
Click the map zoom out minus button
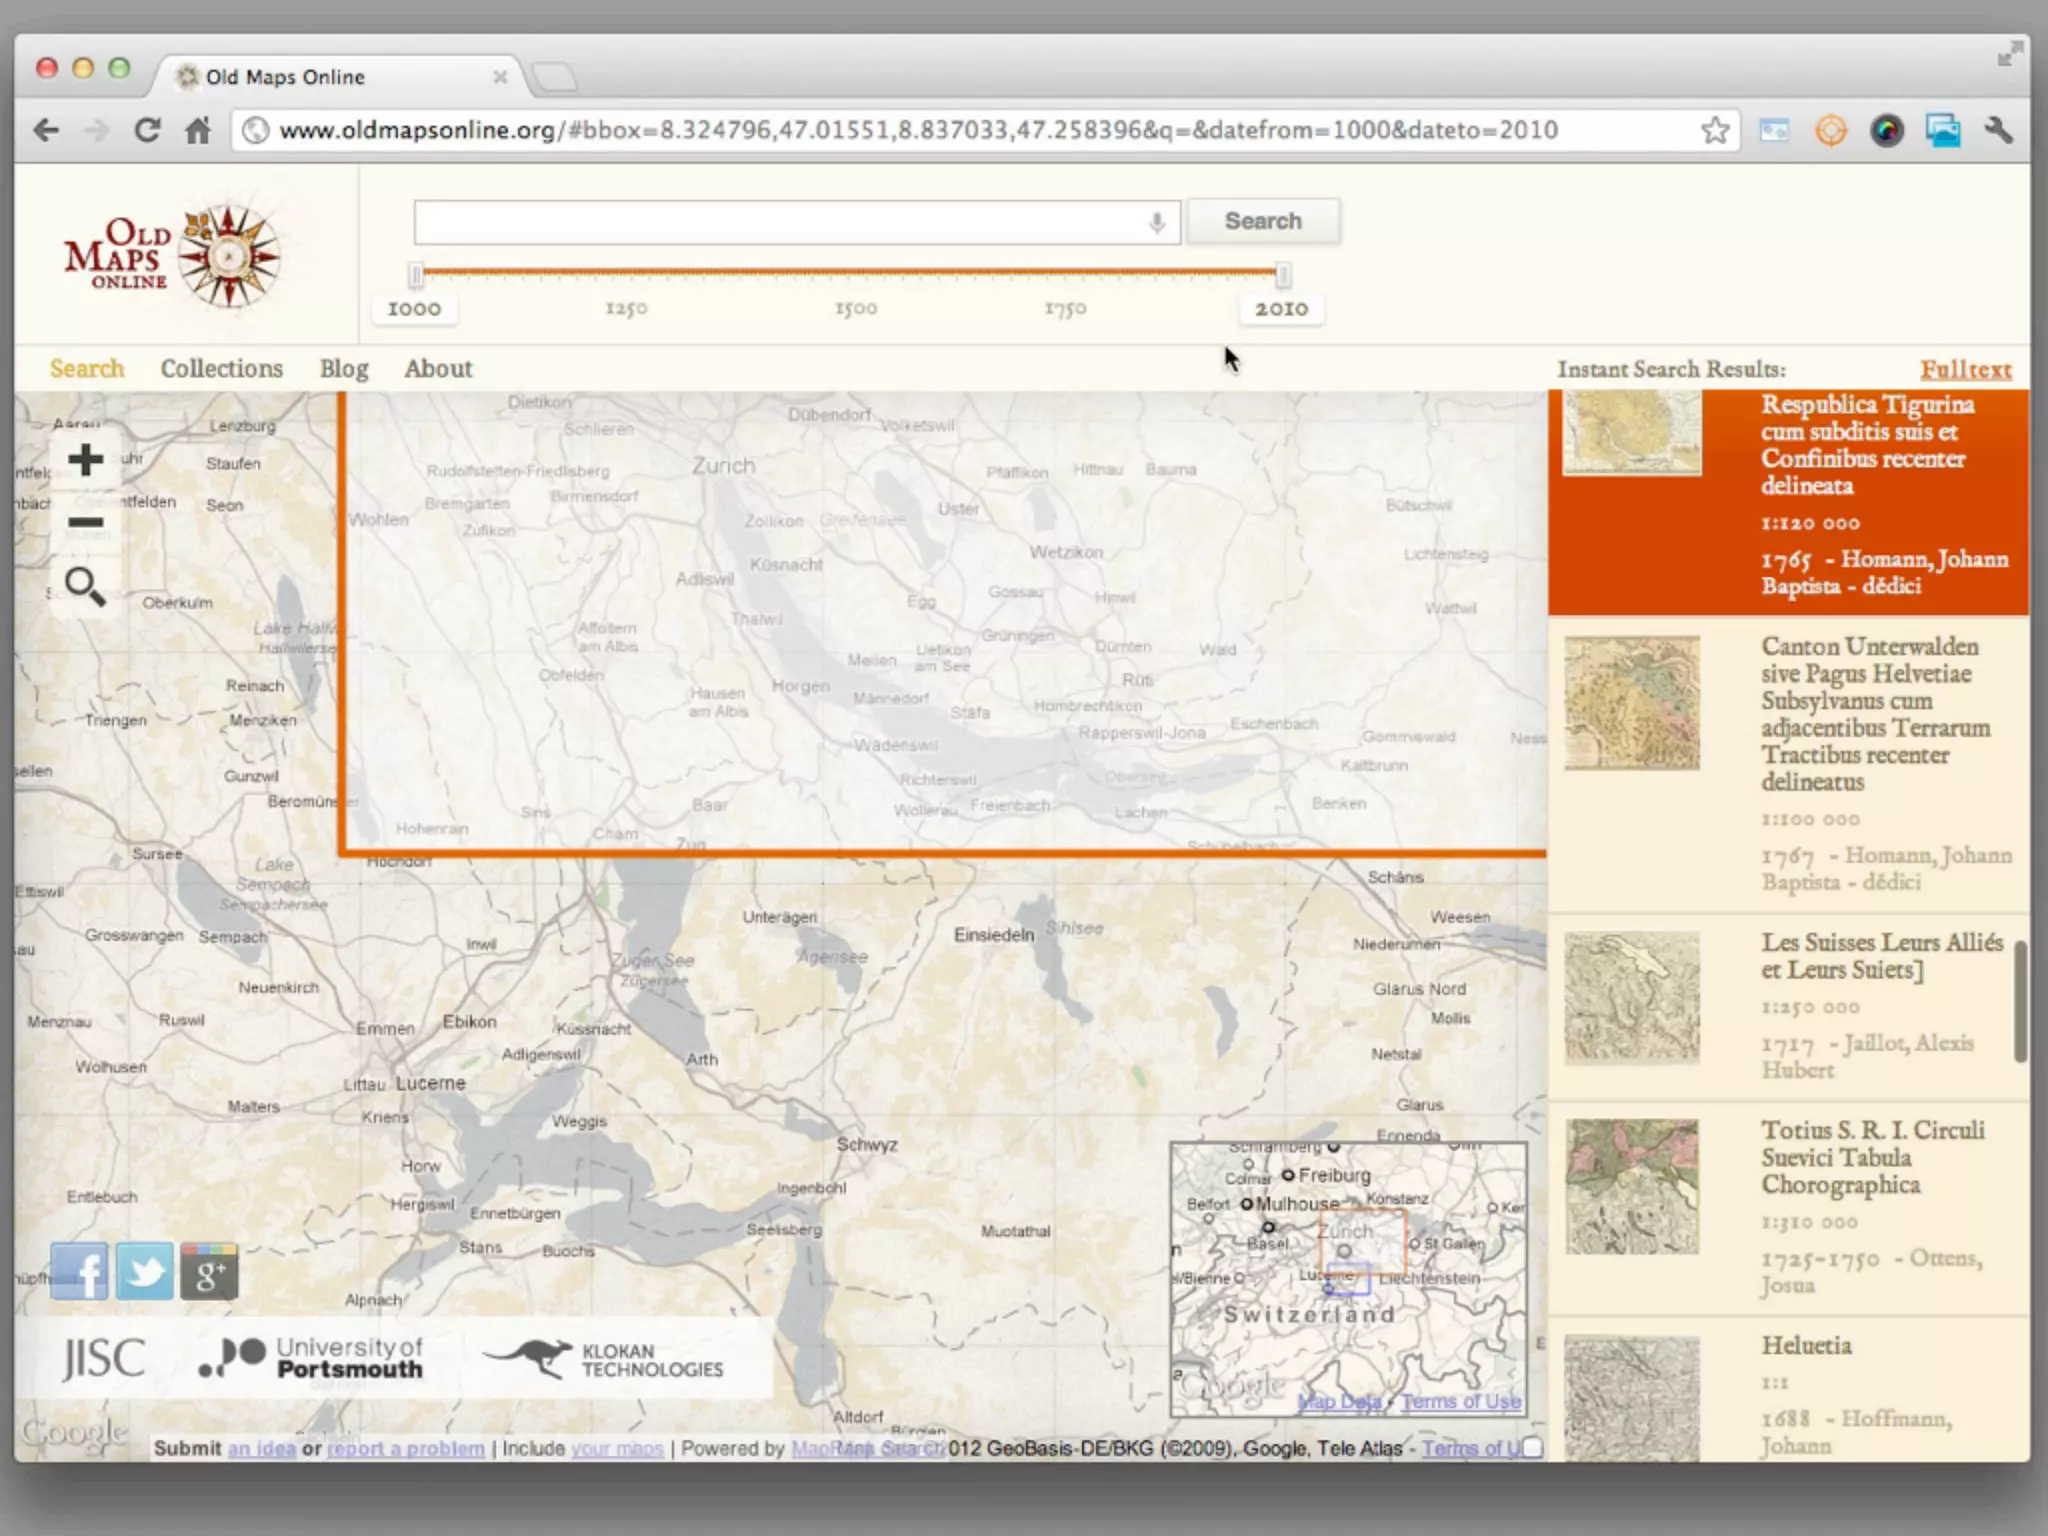point(86,522)
